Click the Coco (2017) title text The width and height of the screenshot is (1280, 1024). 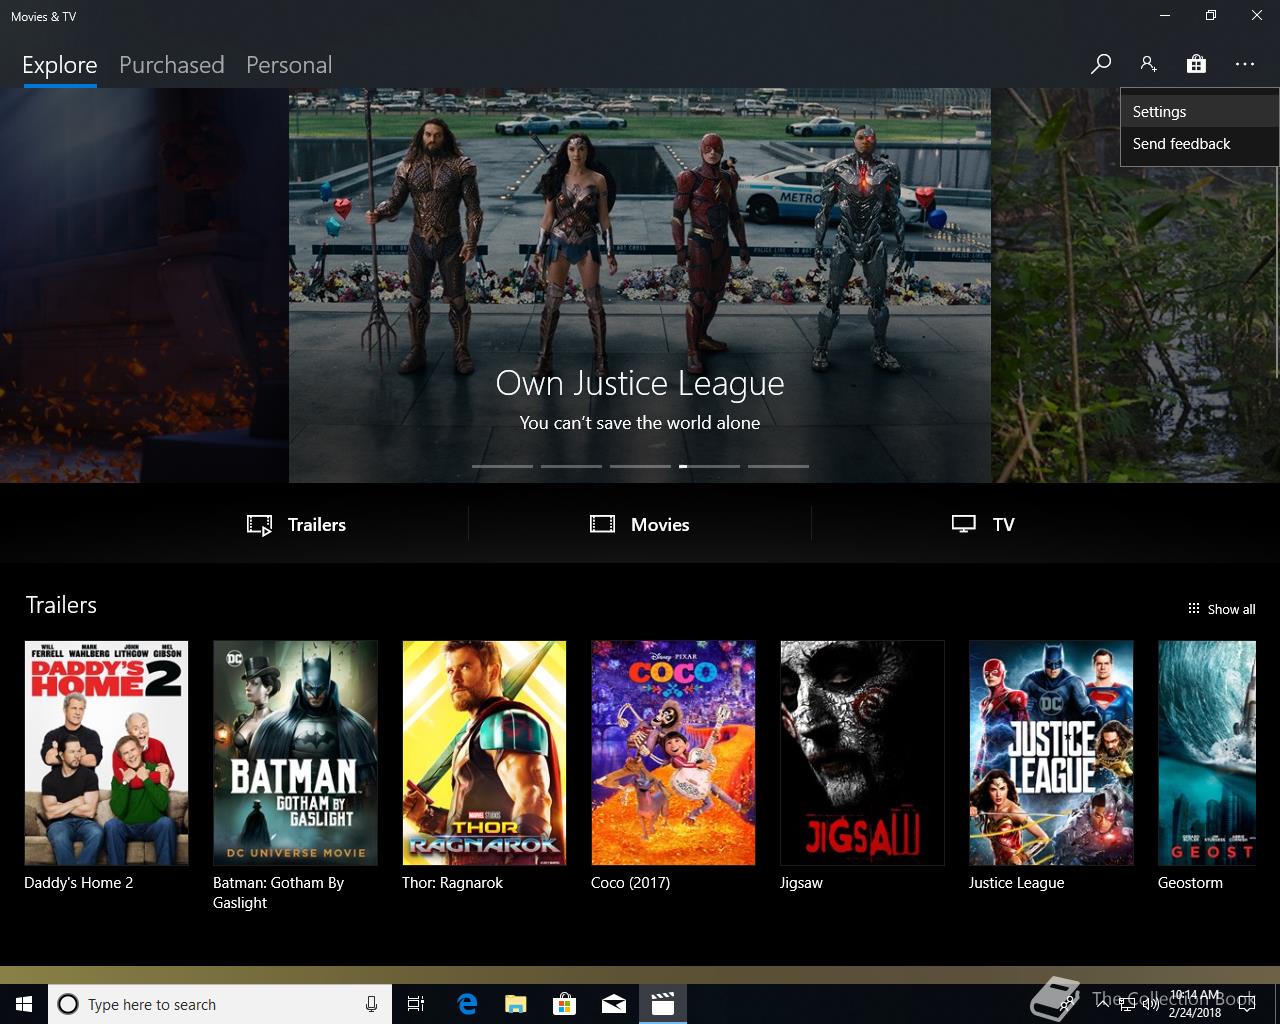pos(630,883)
